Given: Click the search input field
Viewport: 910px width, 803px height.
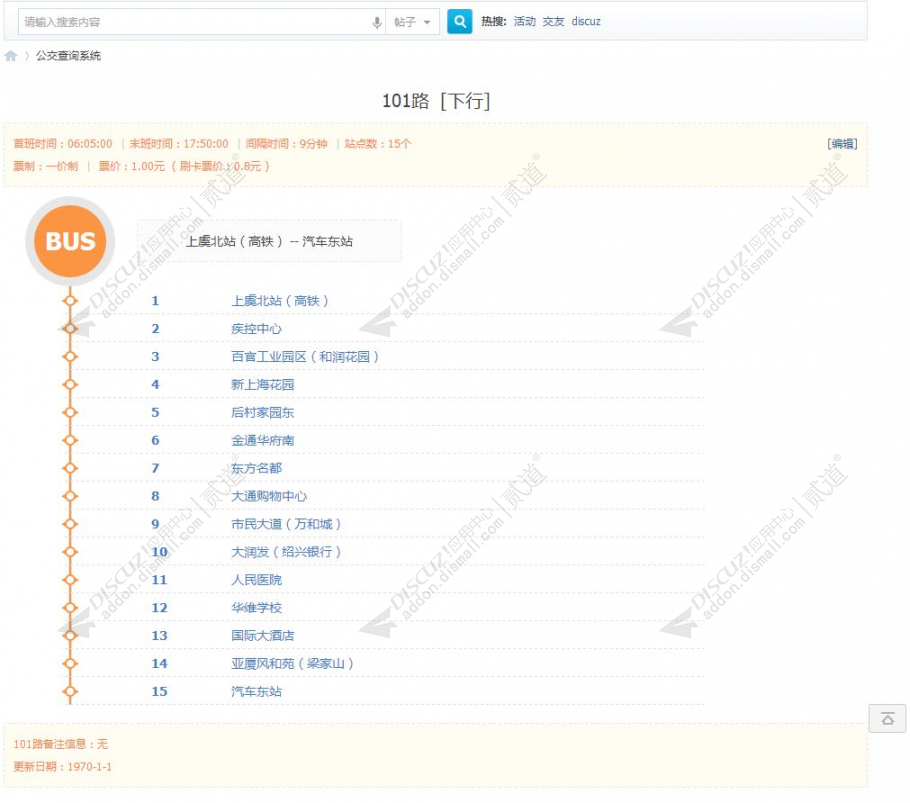Looking at the screenshot, I should click(x=180, y=21).
